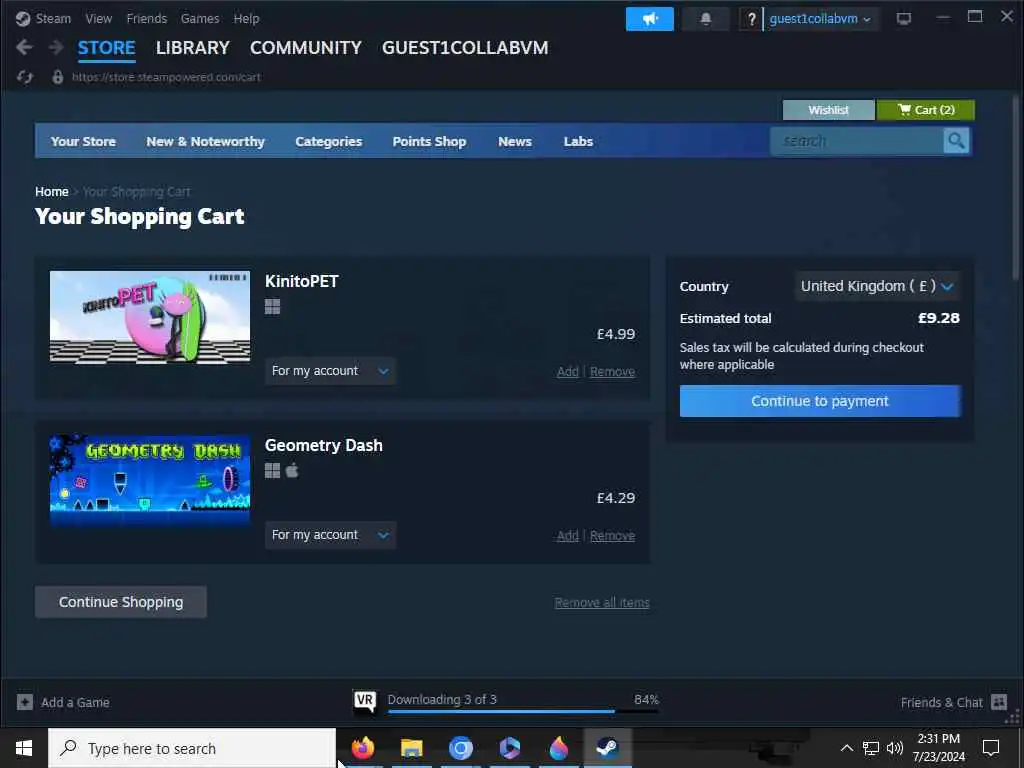Click the Home breadcrumb

tap(52, 191)
